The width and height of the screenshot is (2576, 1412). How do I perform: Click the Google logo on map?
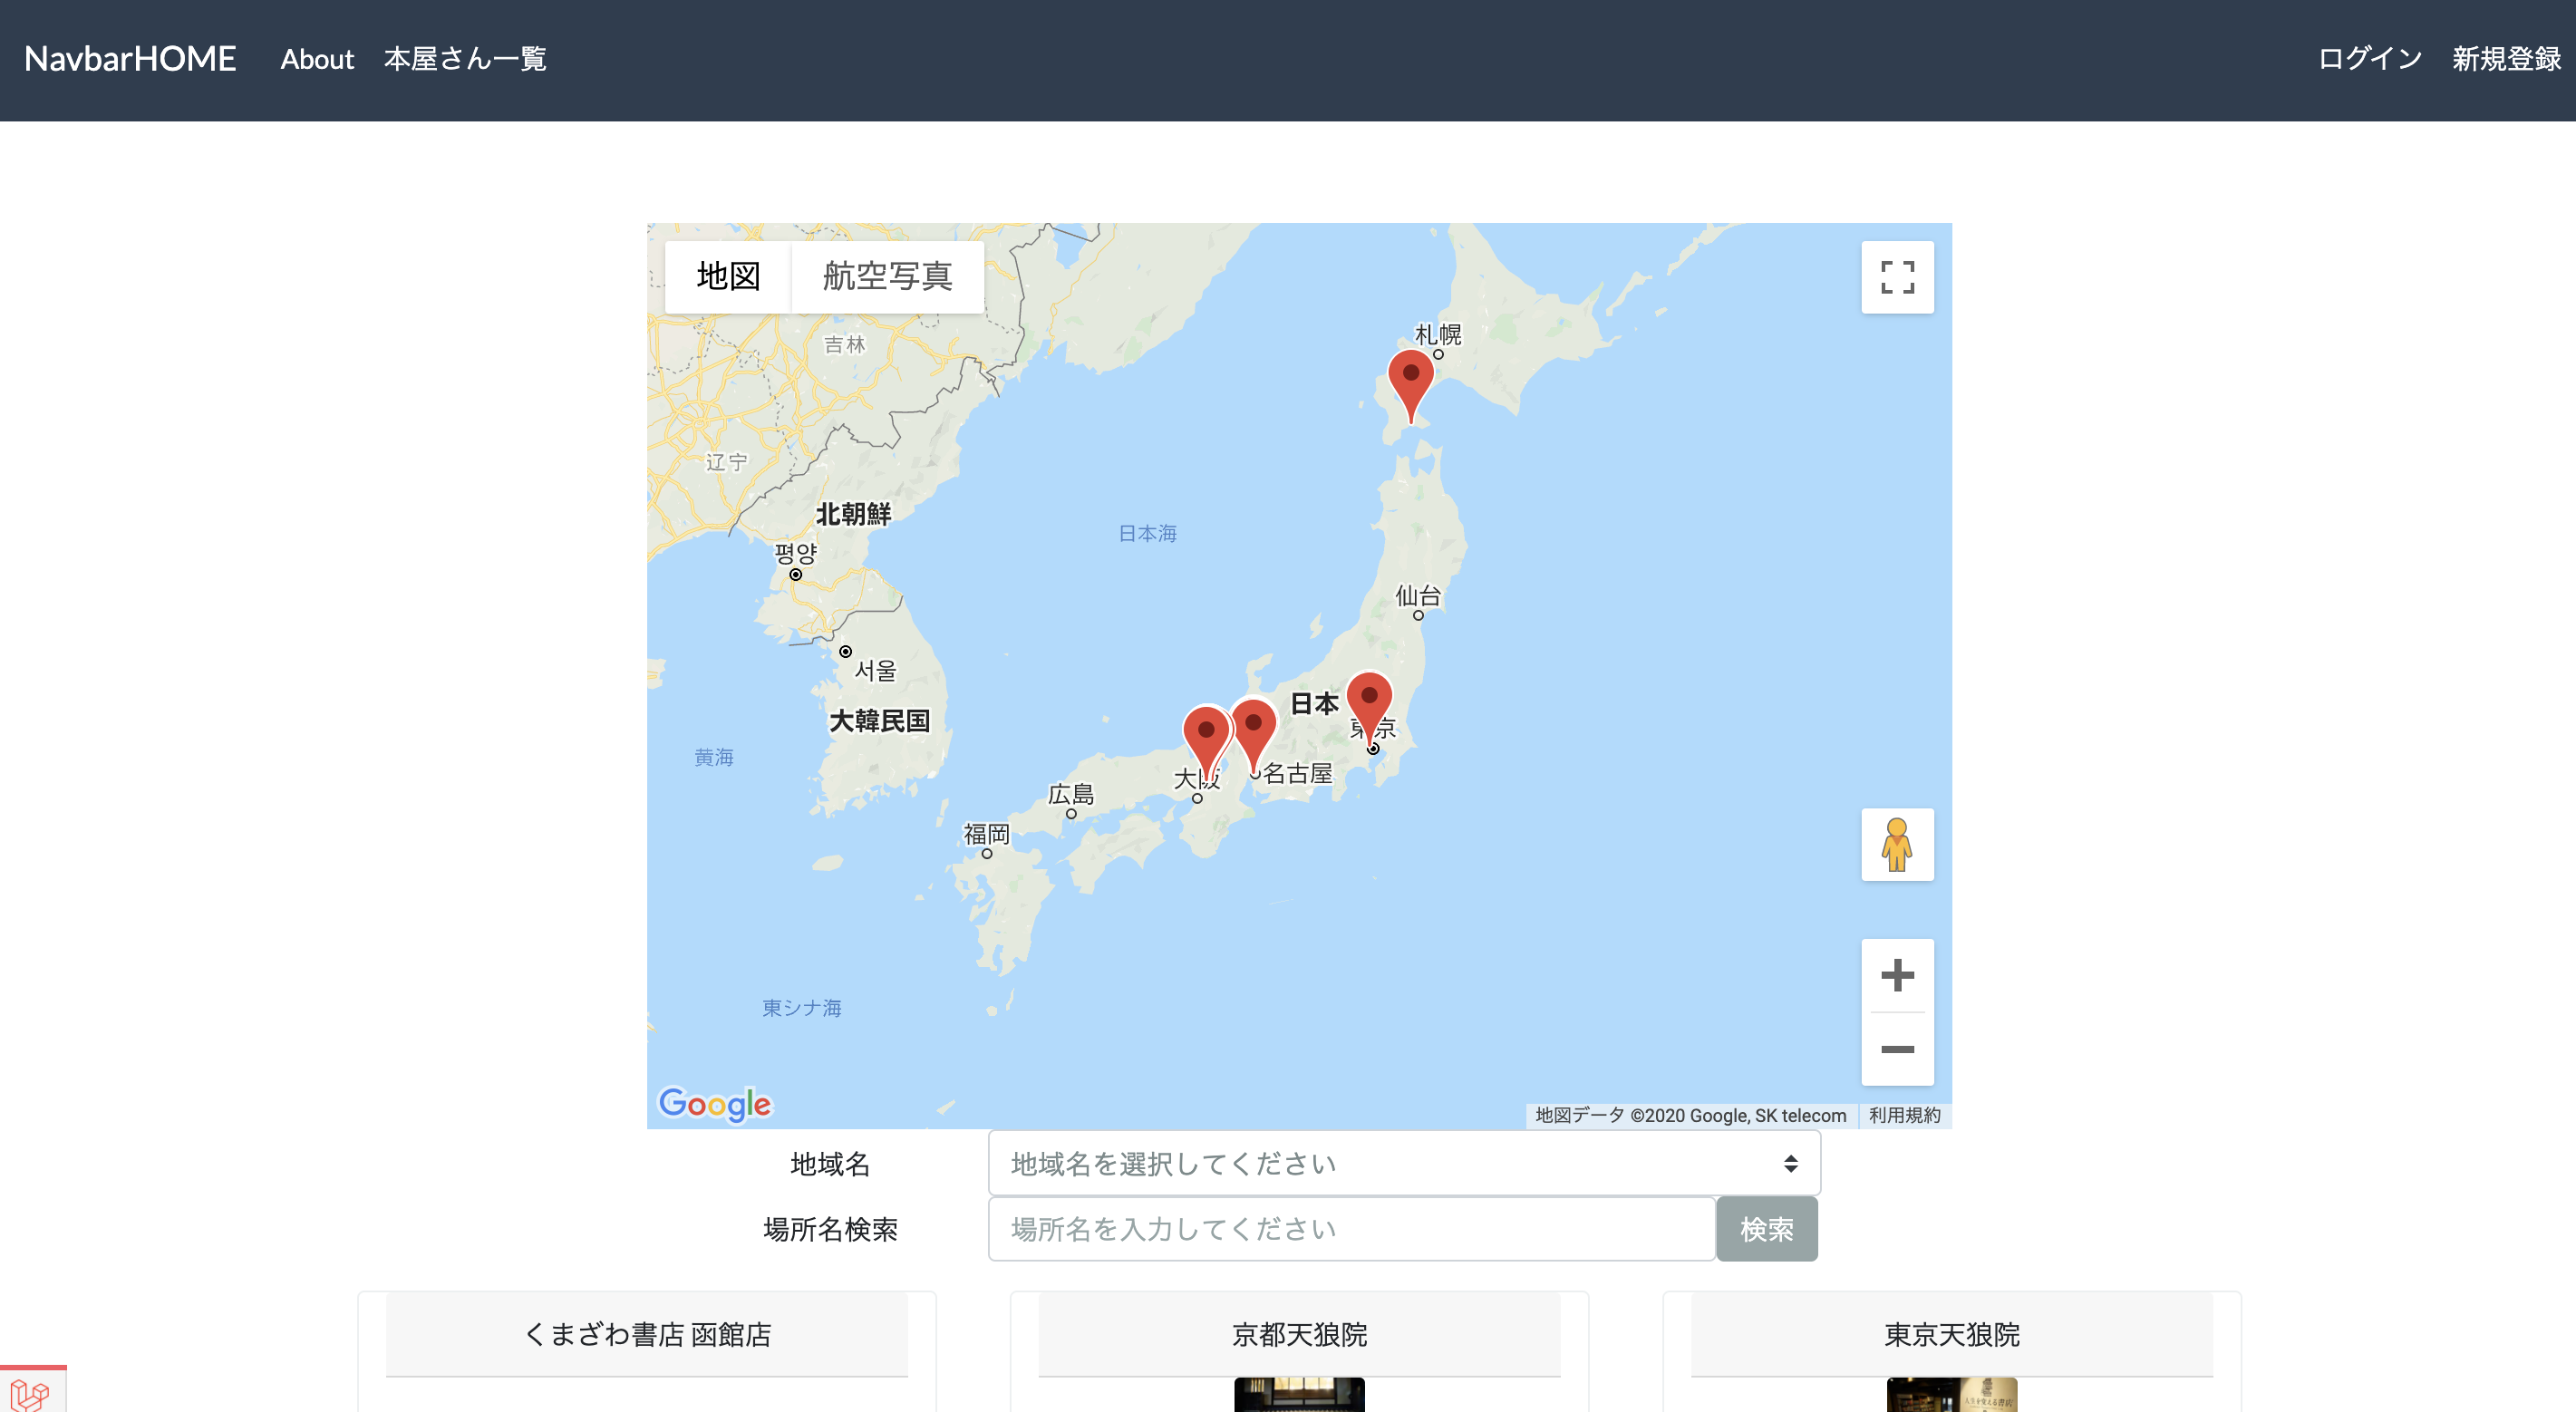pos(714,1104)
